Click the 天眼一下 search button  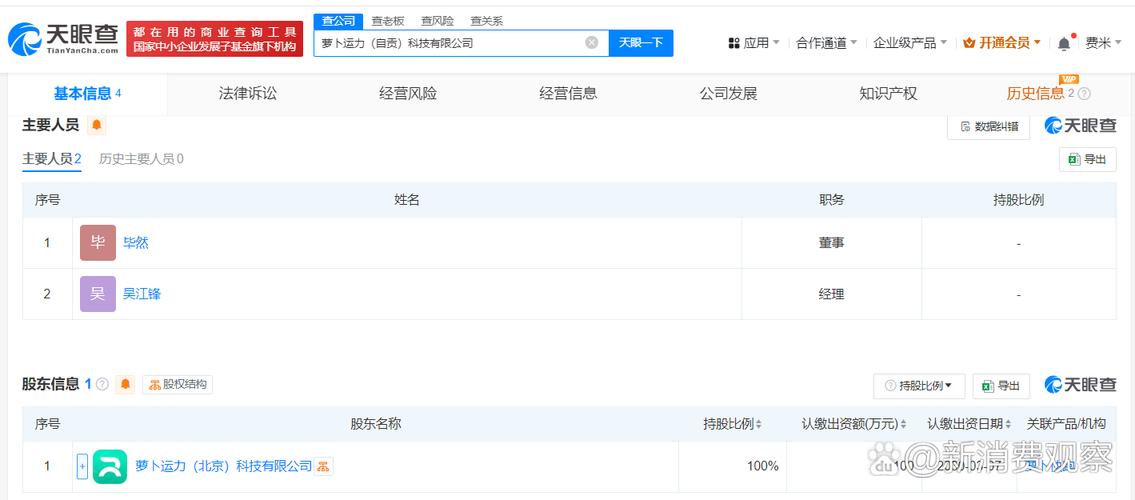[641, 43]
